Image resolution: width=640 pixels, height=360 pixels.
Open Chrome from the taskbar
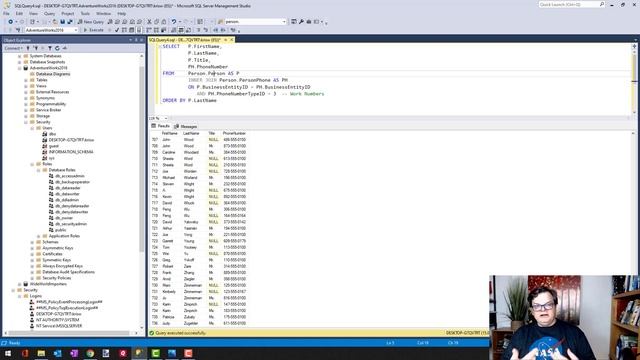click(x=90, y=353)
